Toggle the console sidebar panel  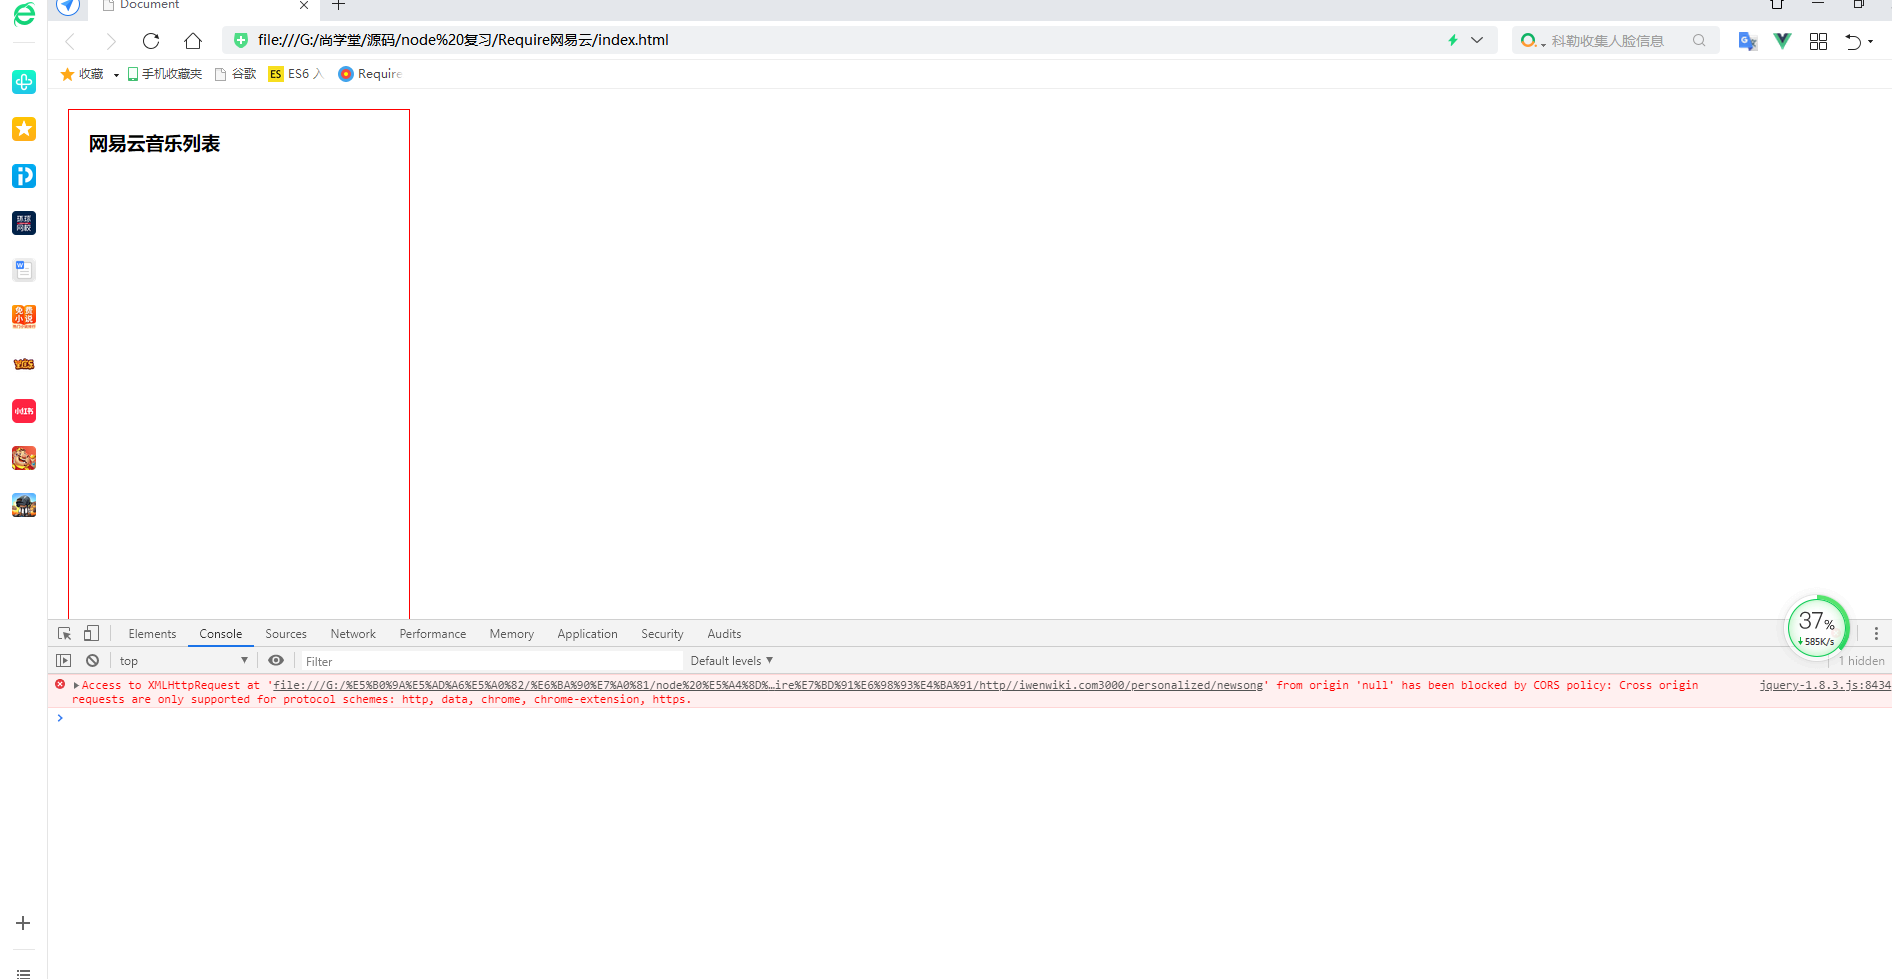pyautogui.click(x=64, y=661)
